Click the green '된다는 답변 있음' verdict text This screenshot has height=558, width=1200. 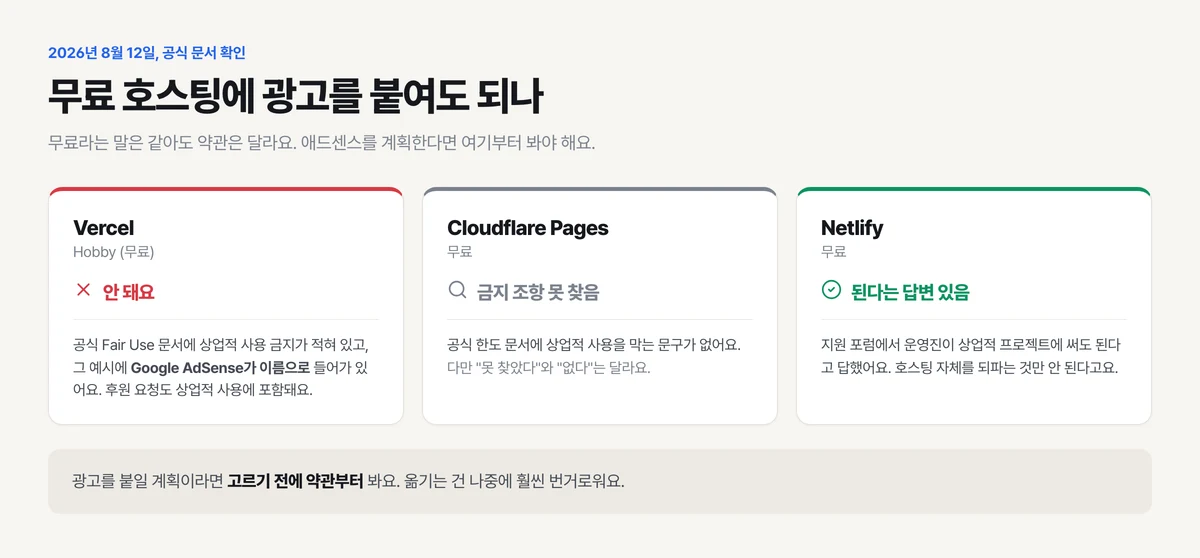tap(910, 292)
